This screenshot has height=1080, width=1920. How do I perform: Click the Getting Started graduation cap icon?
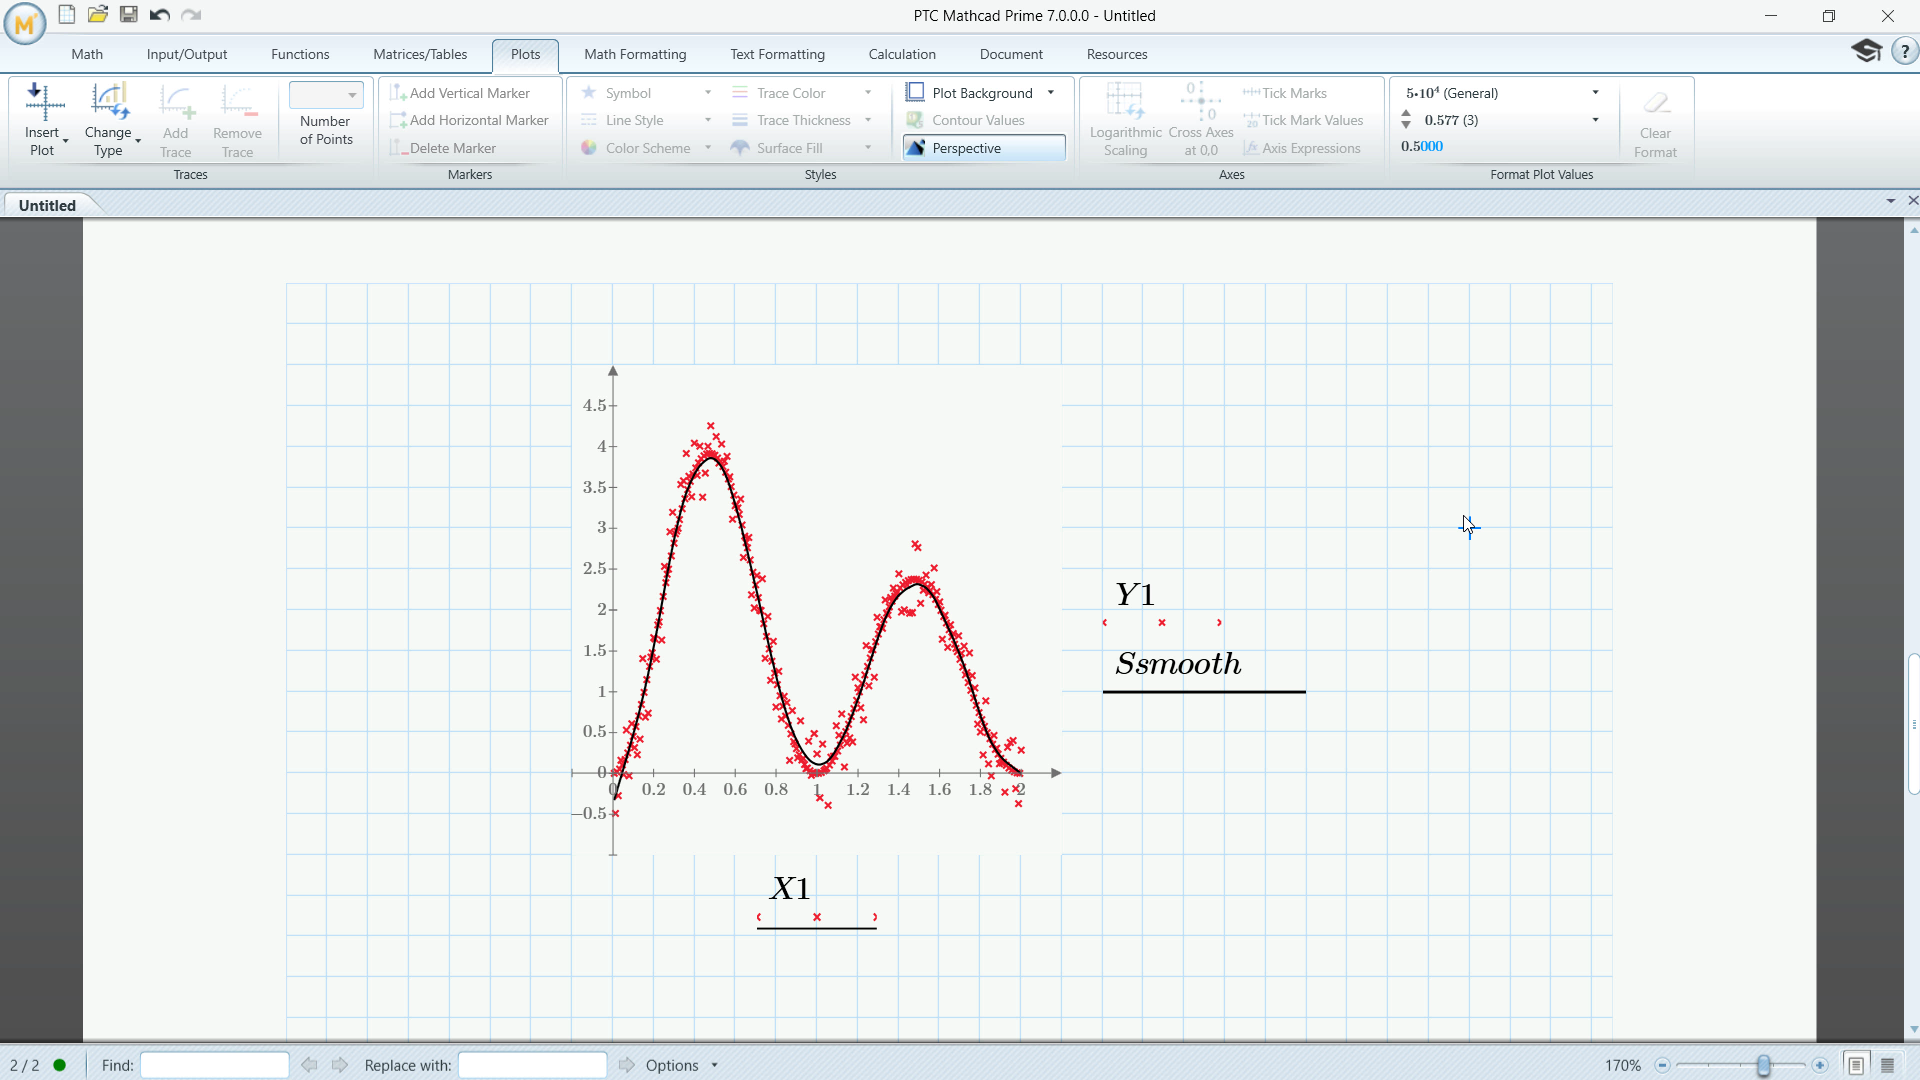click(1866, 51)
